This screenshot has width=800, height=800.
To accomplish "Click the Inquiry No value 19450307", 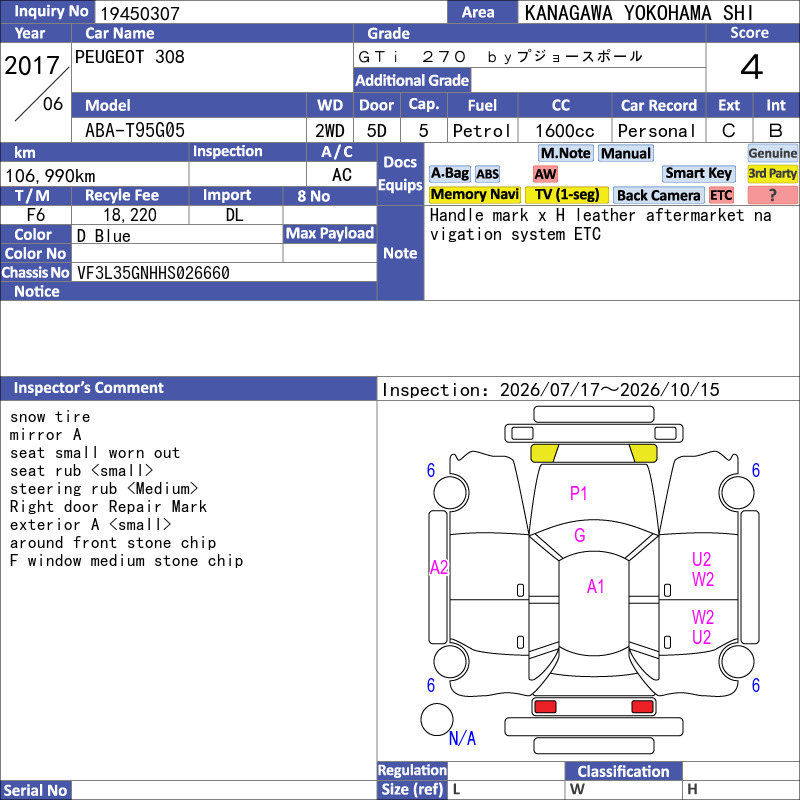I will pos(140,13).
